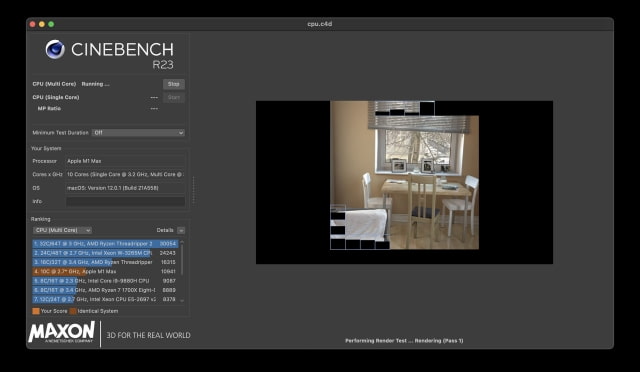Click the rendered room preview image
Image resolution: width=640 pixels, height=372 pixels.
404,175
